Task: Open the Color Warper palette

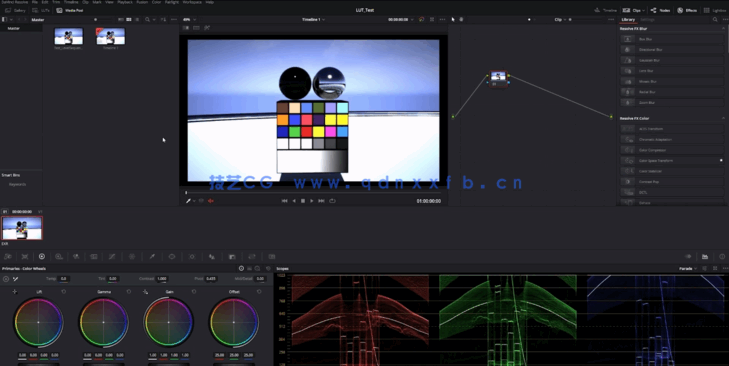Action: pyautogui.click(x=132, y=256)
